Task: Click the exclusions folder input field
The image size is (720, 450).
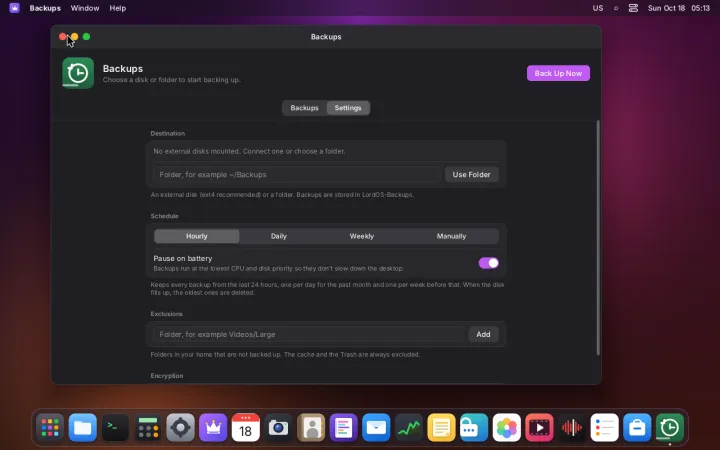Action: [x=309, y=334]
